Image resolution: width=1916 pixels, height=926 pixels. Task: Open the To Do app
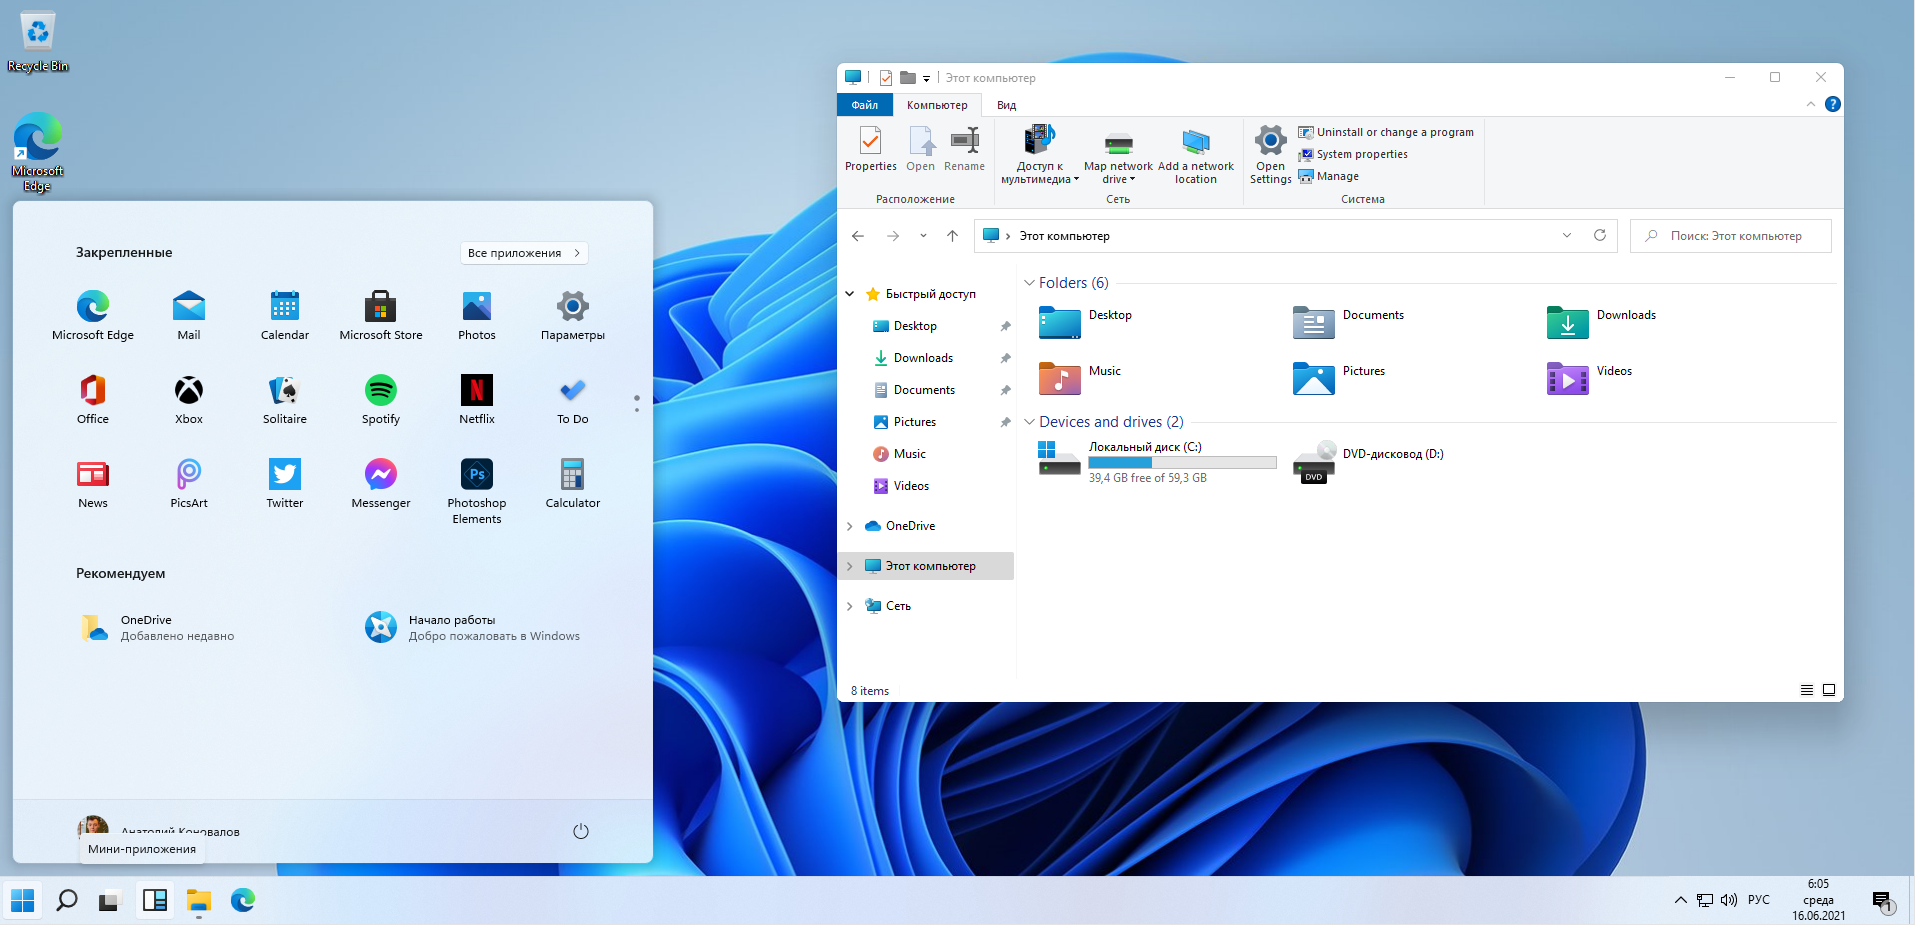pos(573,399)
